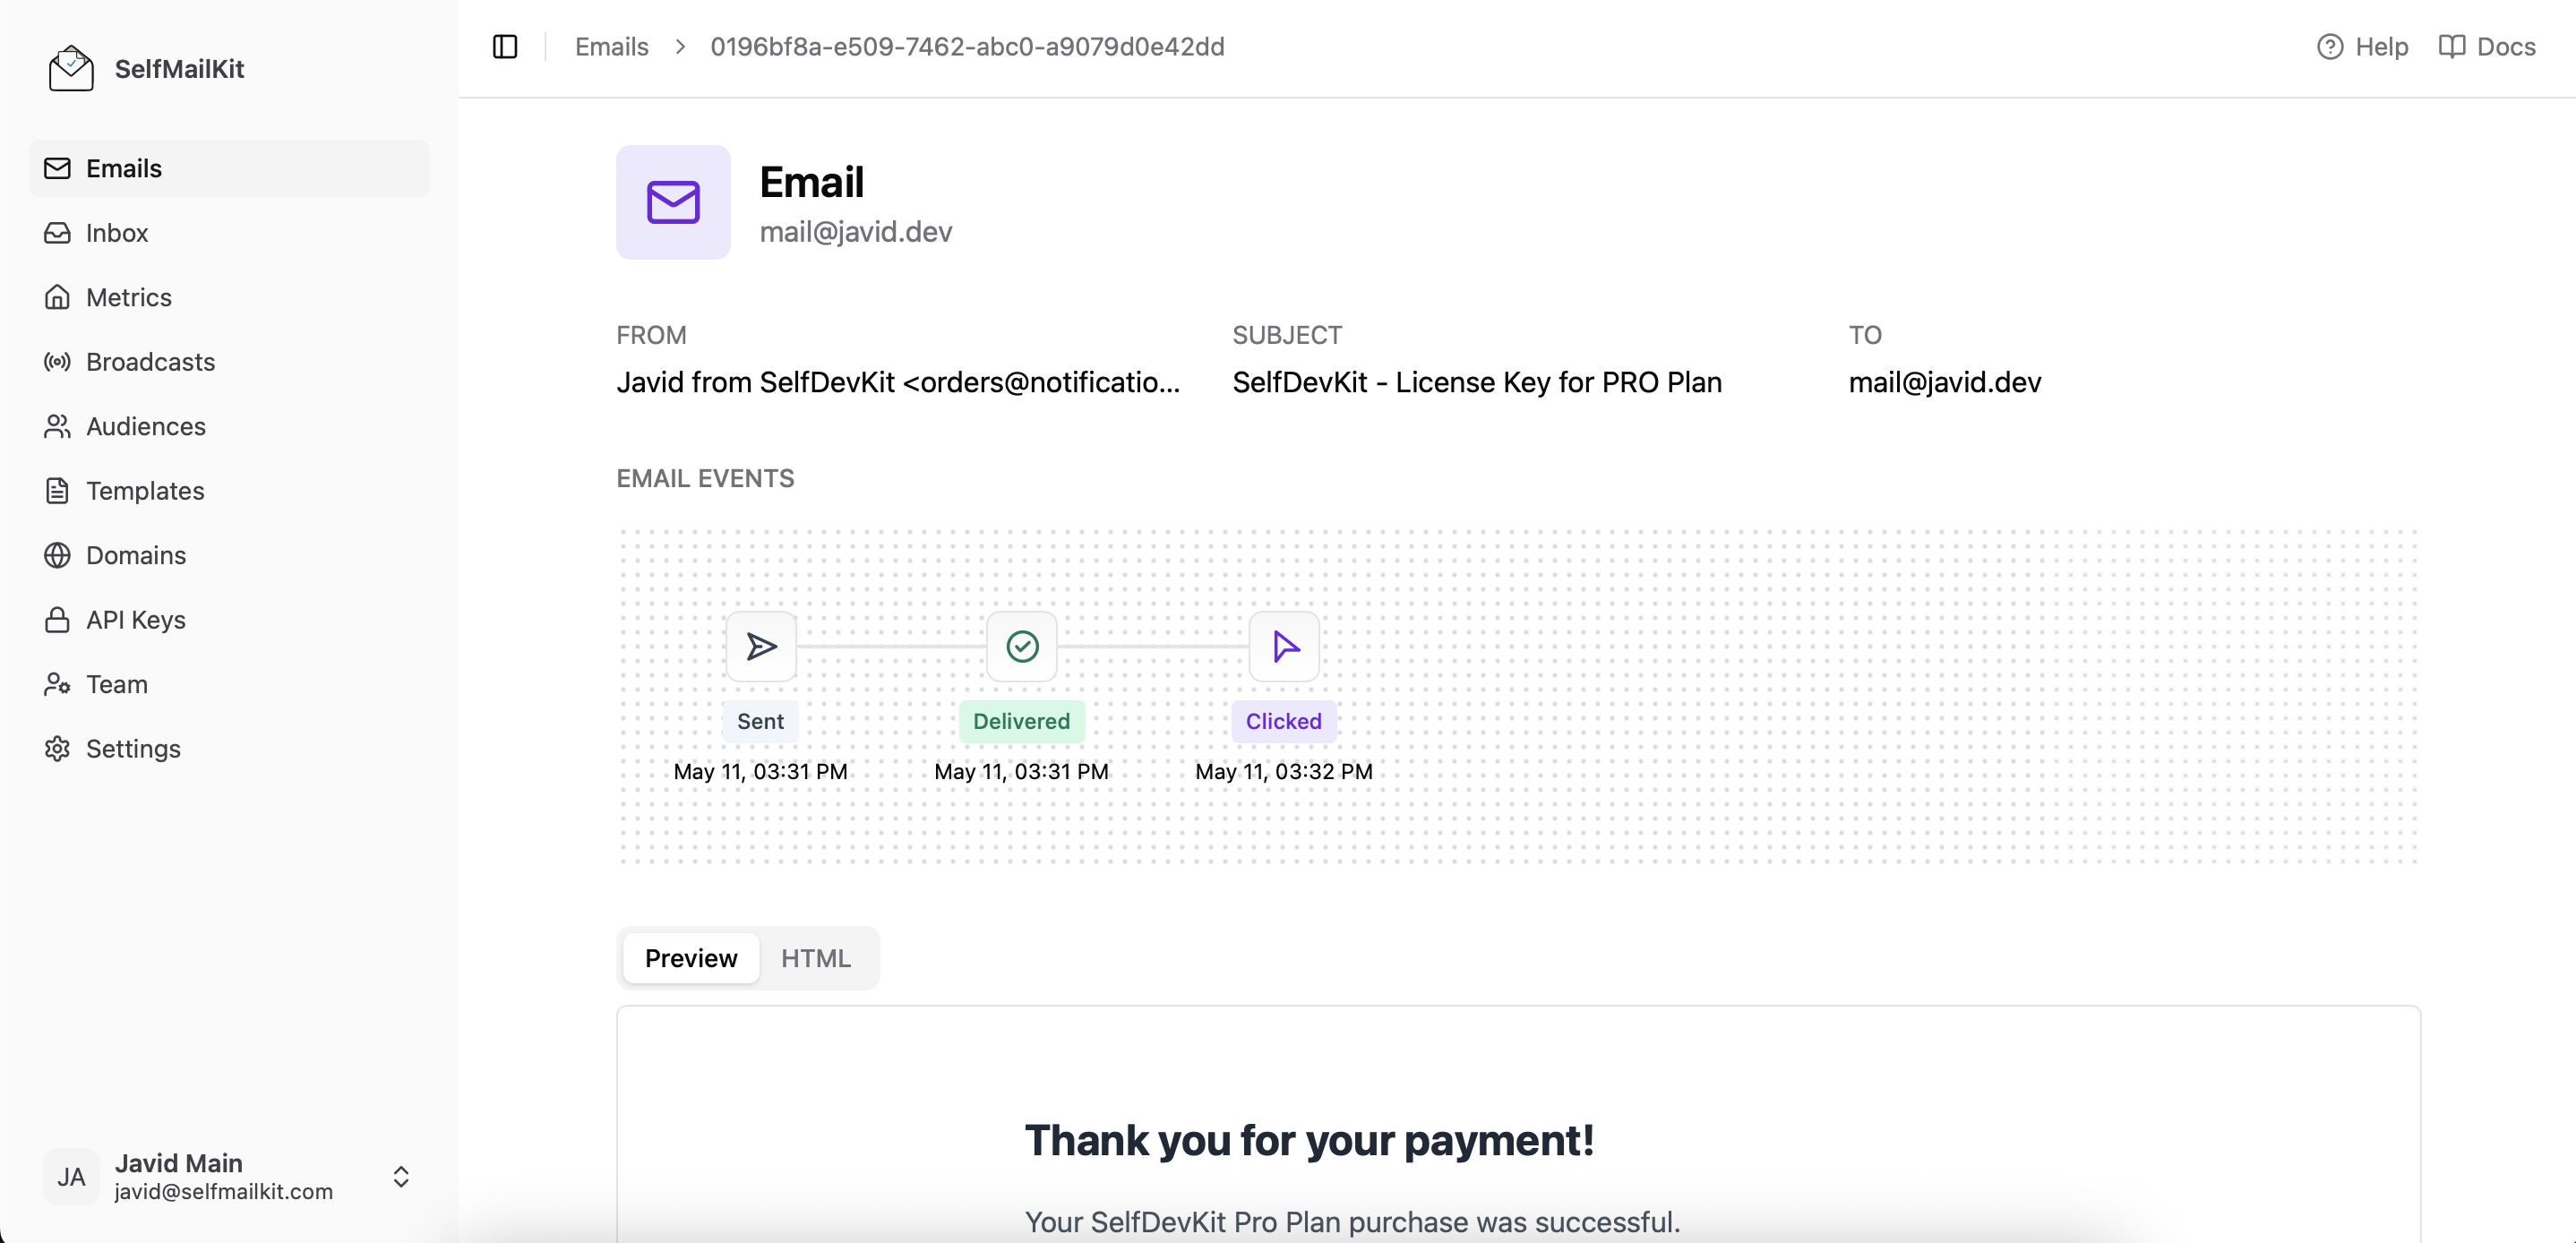
Task: Click the SelfMailKit envelope logo icon
Action: click(71, 68)
